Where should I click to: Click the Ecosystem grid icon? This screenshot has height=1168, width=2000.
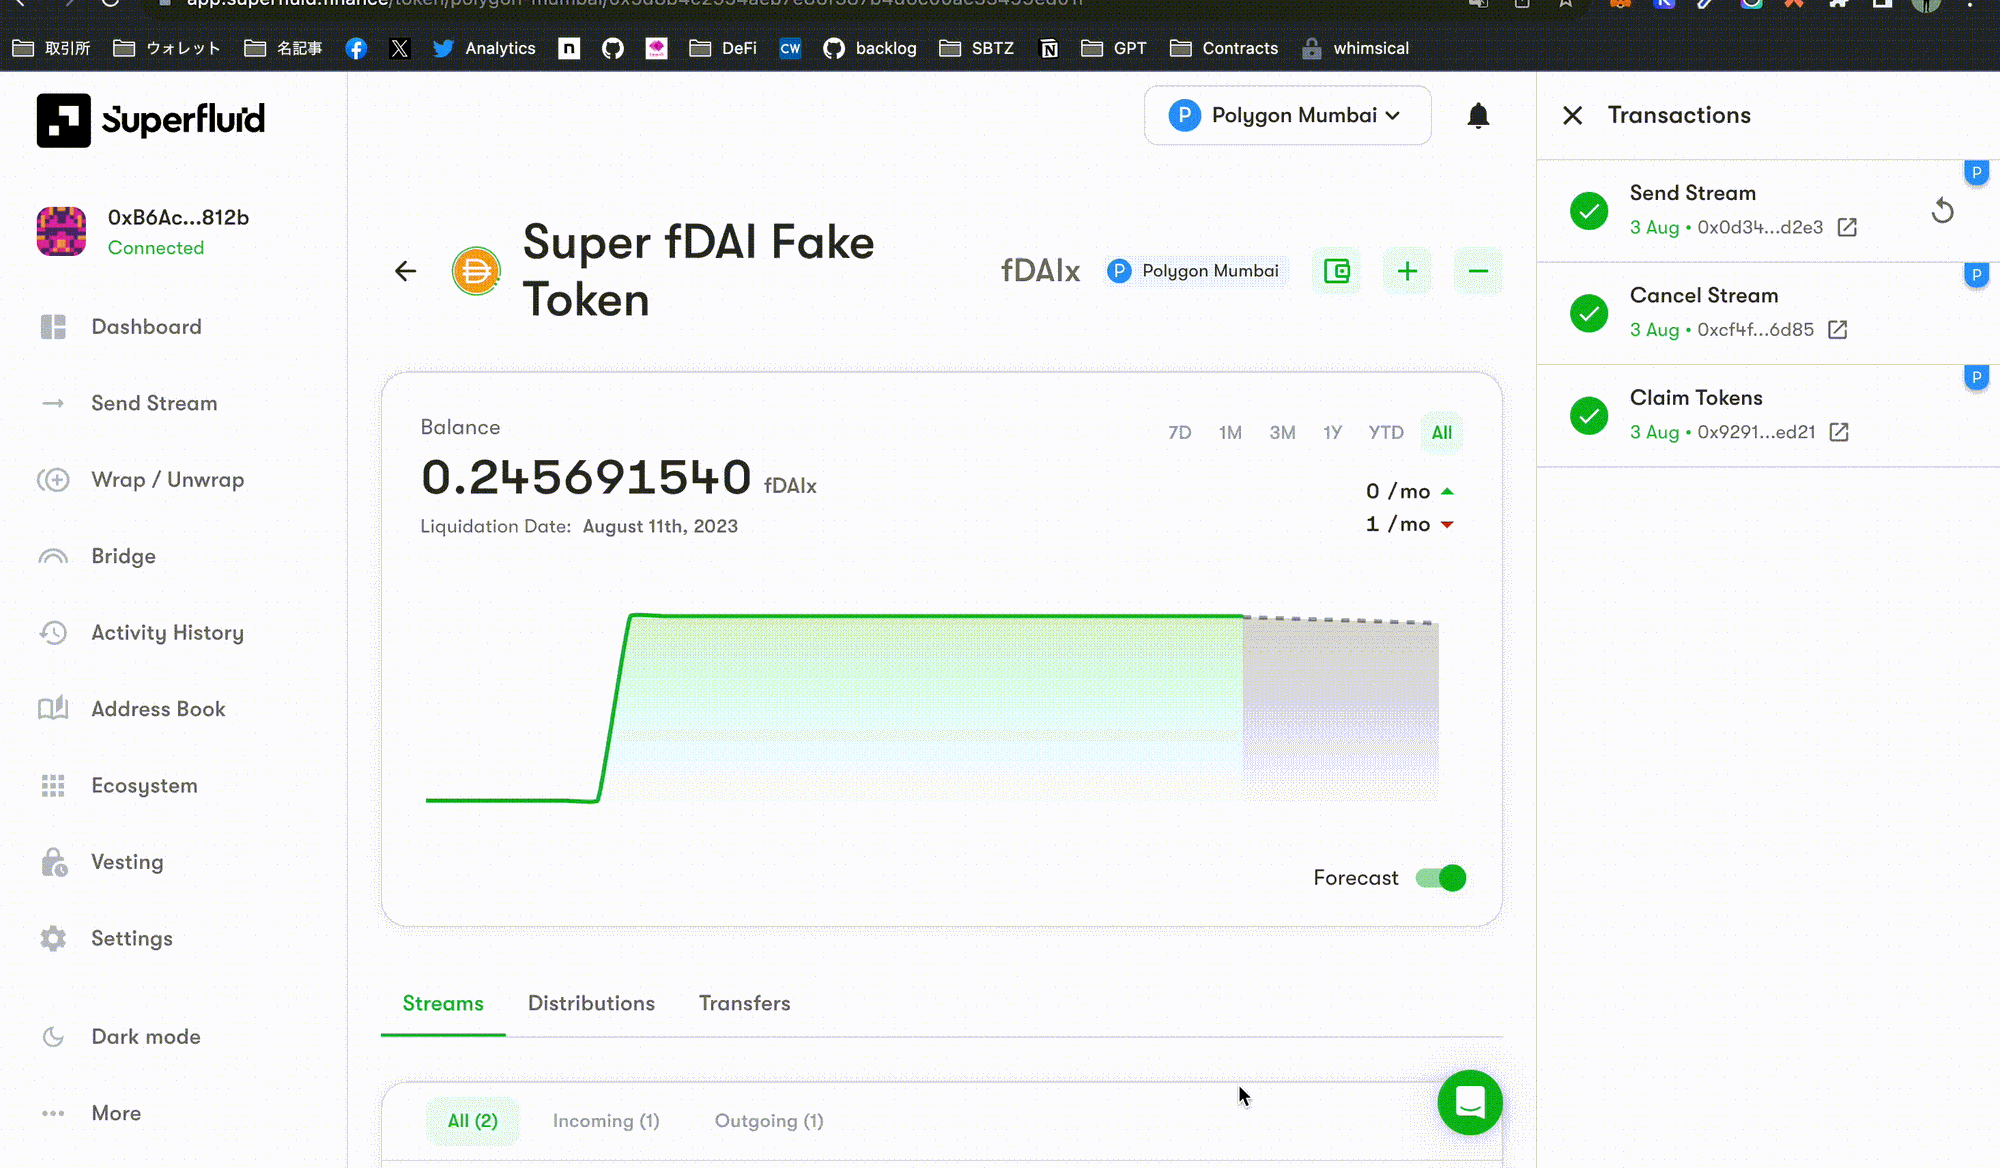[x=53, y=786]
